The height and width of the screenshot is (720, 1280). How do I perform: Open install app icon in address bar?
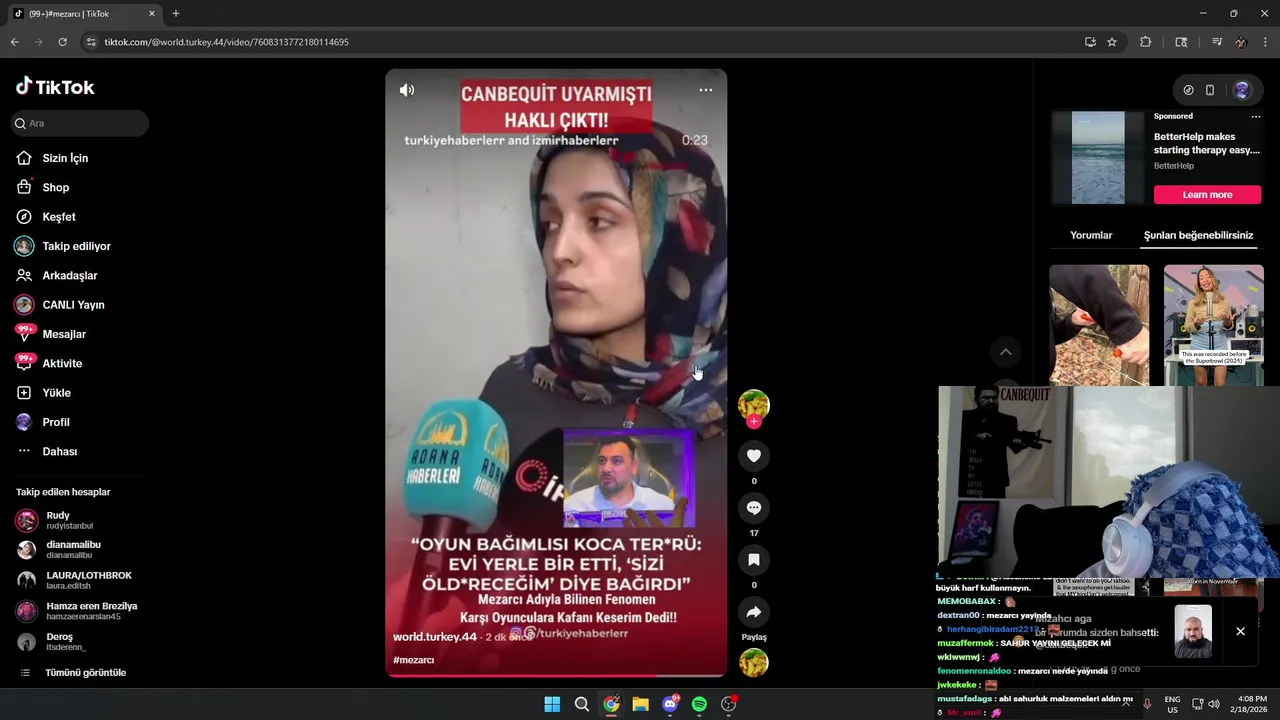1090,42
